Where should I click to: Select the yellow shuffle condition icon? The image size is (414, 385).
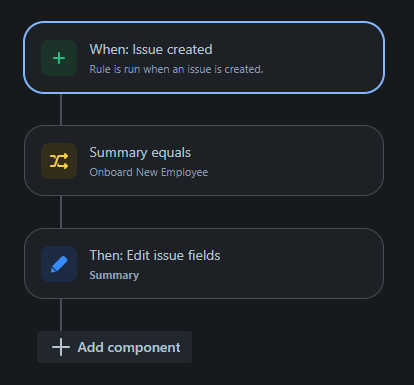pos(59,161)
